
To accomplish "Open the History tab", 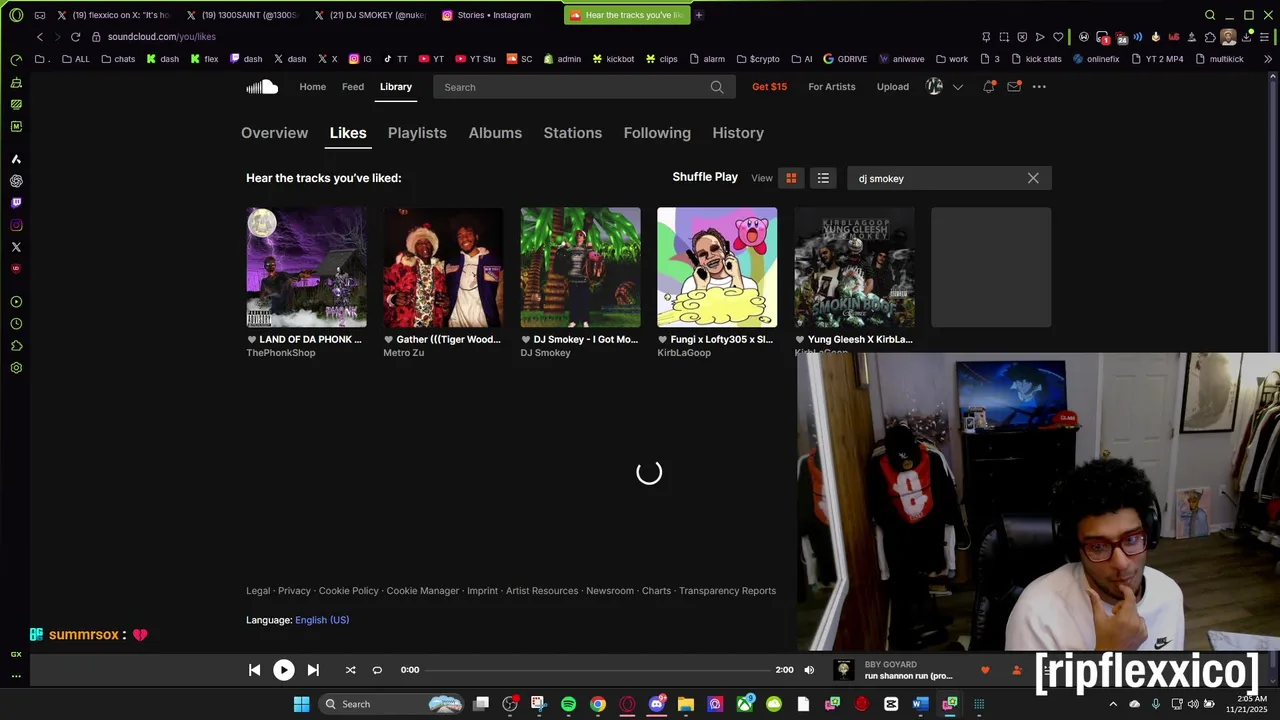I will [738, 133].
